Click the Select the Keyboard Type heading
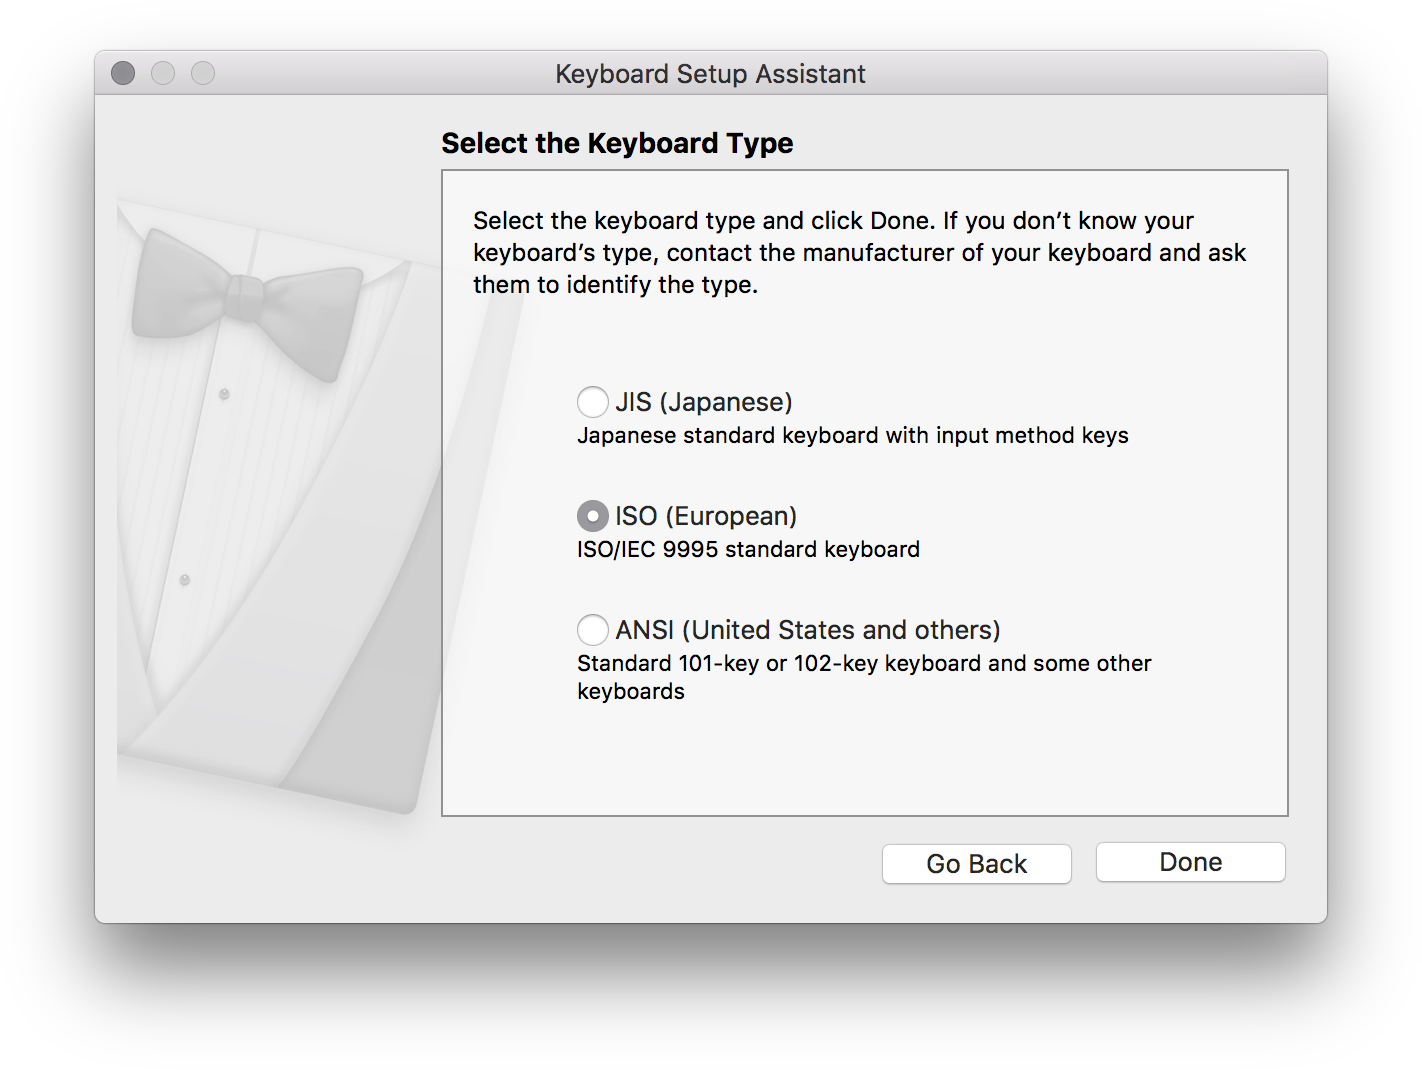 coord(617,143)
